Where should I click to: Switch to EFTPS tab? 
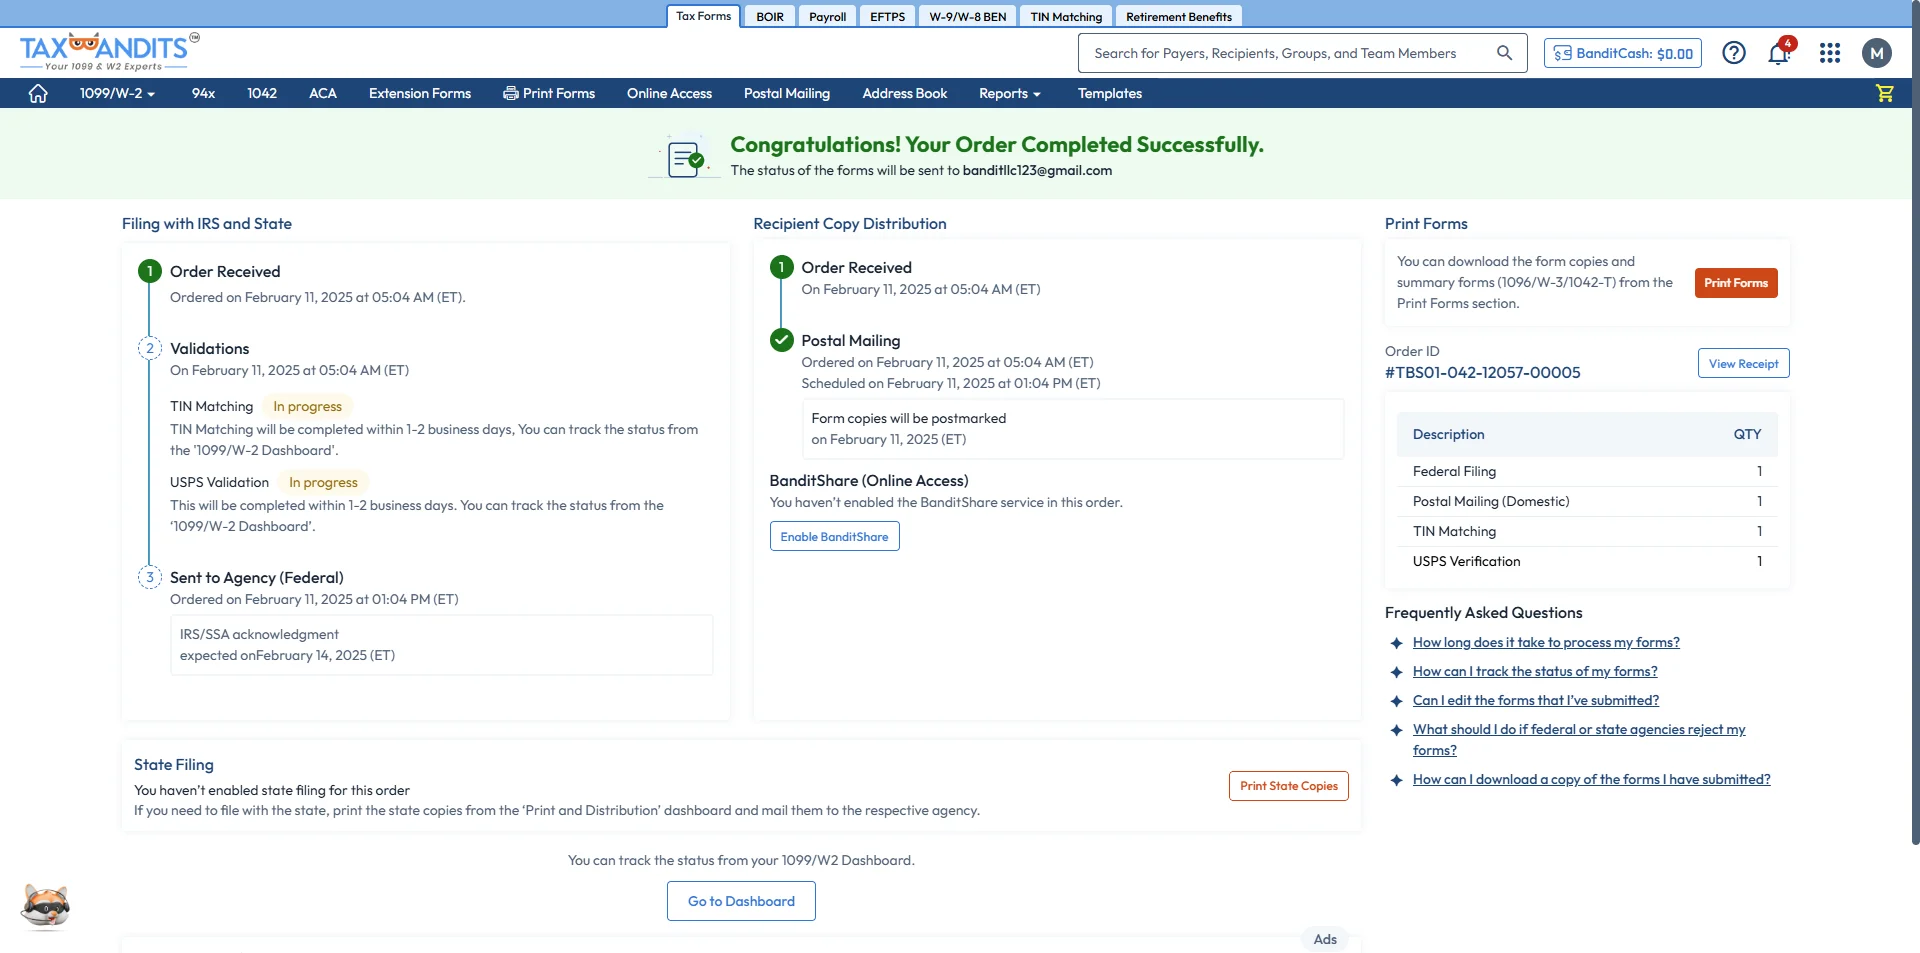(887, 16)
